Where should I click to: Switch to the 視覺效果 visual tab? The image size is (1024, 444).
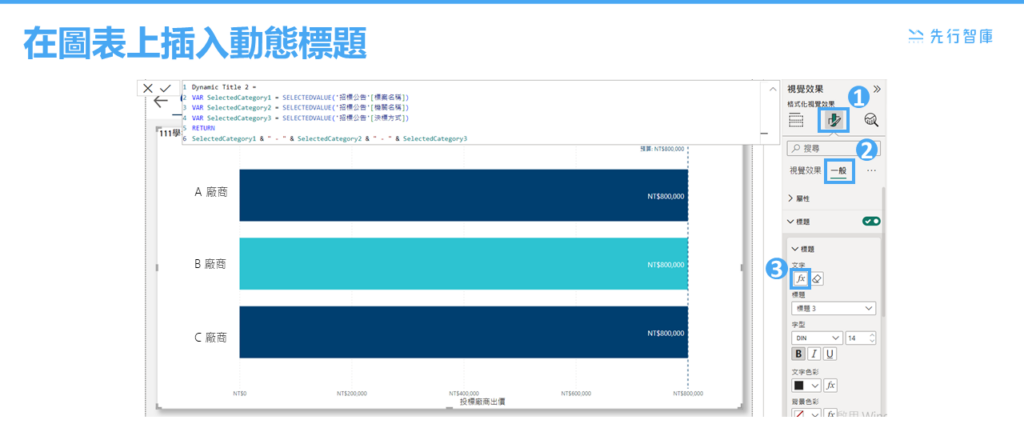(x=805, y=170)
